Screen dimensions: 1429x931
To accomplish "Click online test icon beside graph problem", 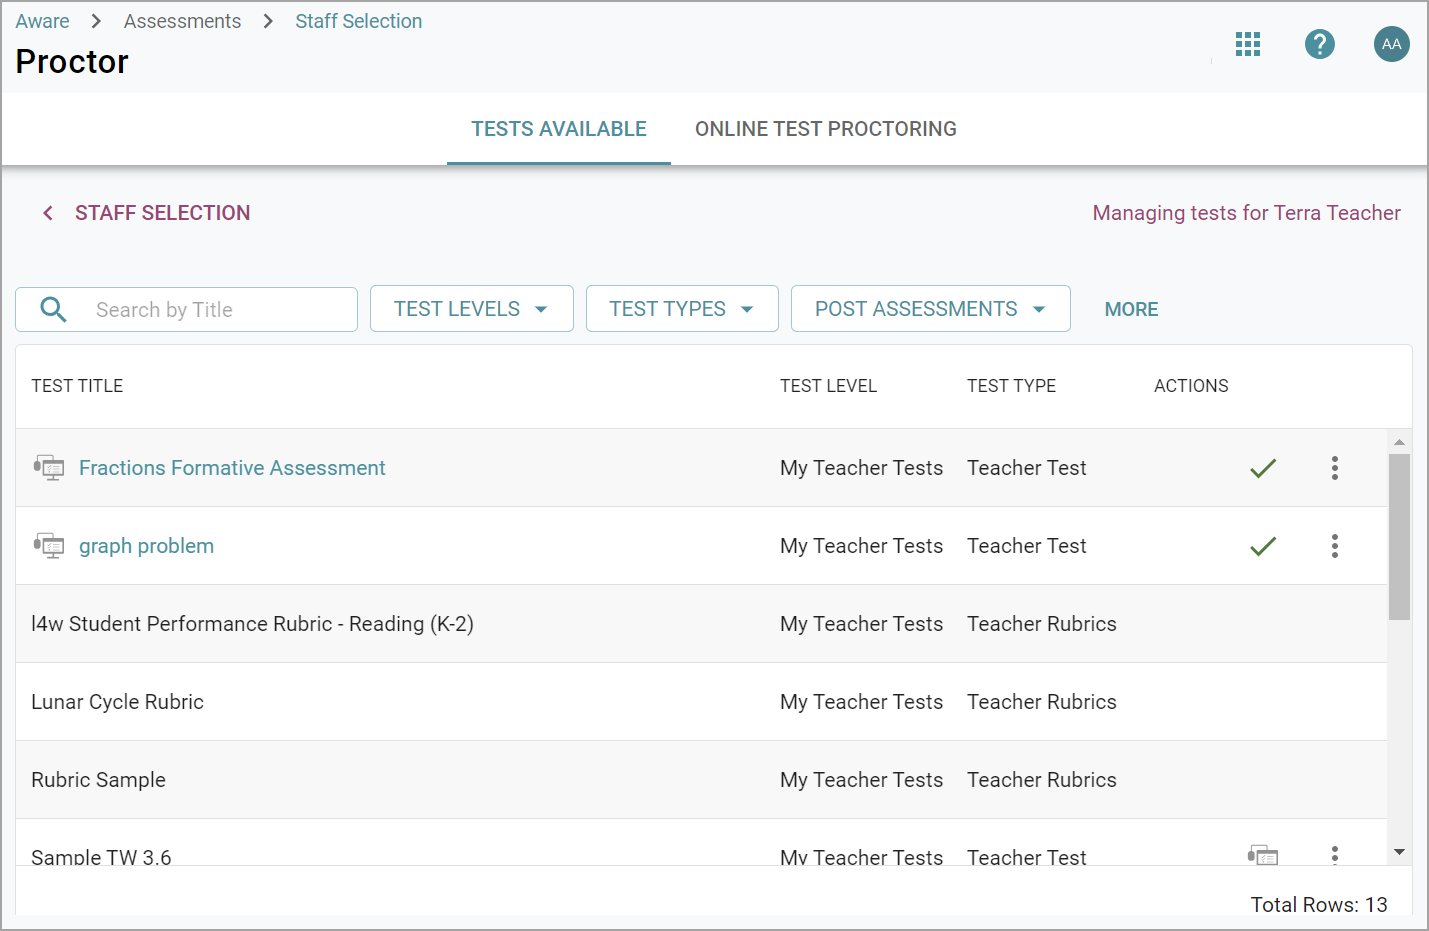I will [49, 546].
